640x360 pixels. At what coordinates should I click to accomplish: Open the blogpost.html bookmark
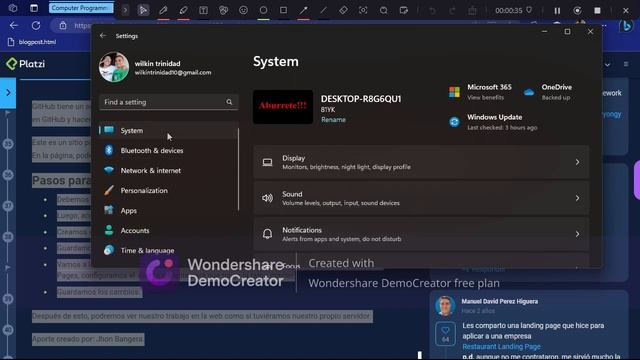click(32, 42)
